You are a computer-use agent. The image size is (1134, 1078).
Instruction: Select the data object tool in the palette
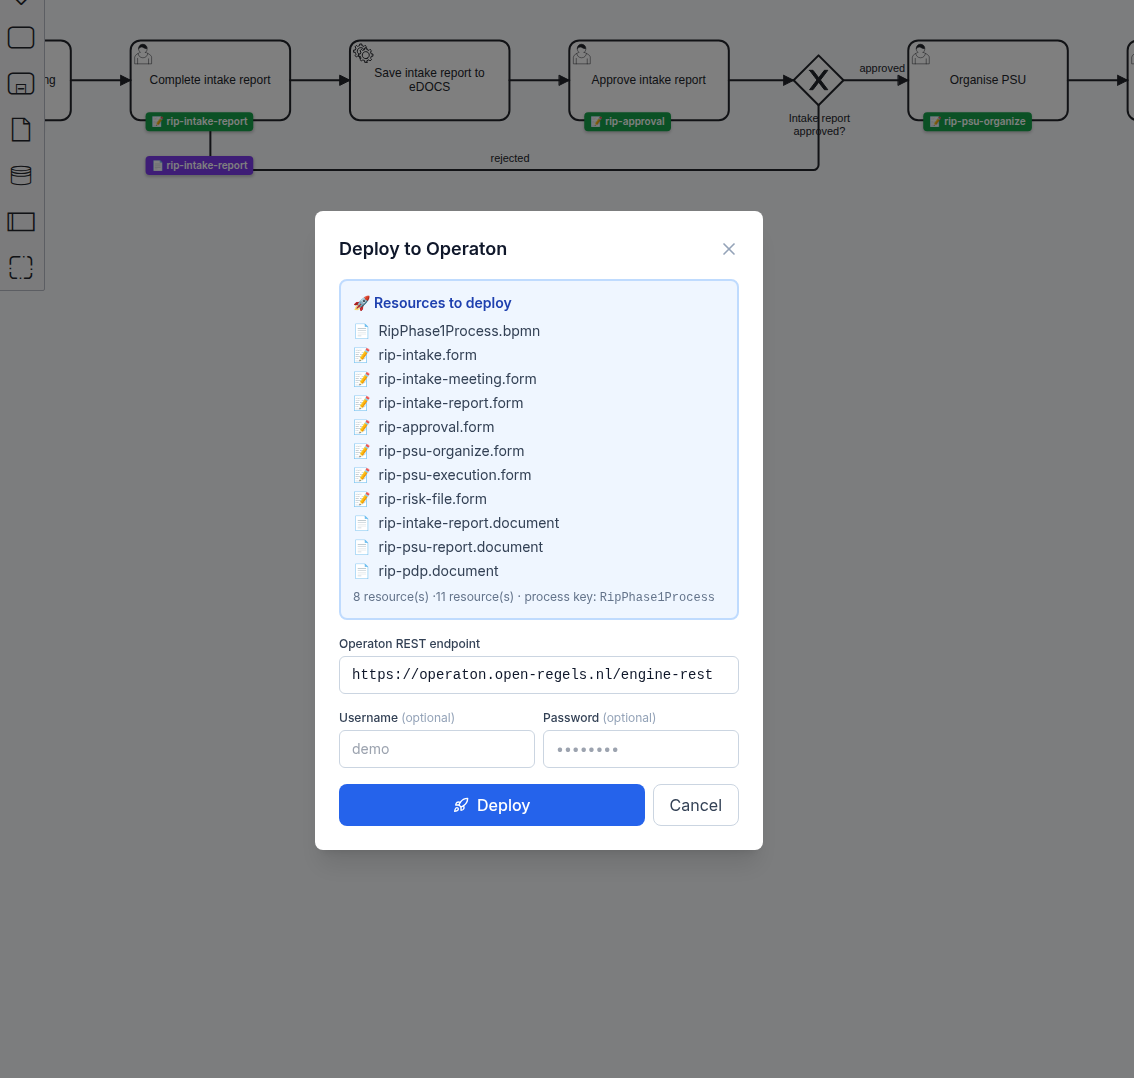20,129
